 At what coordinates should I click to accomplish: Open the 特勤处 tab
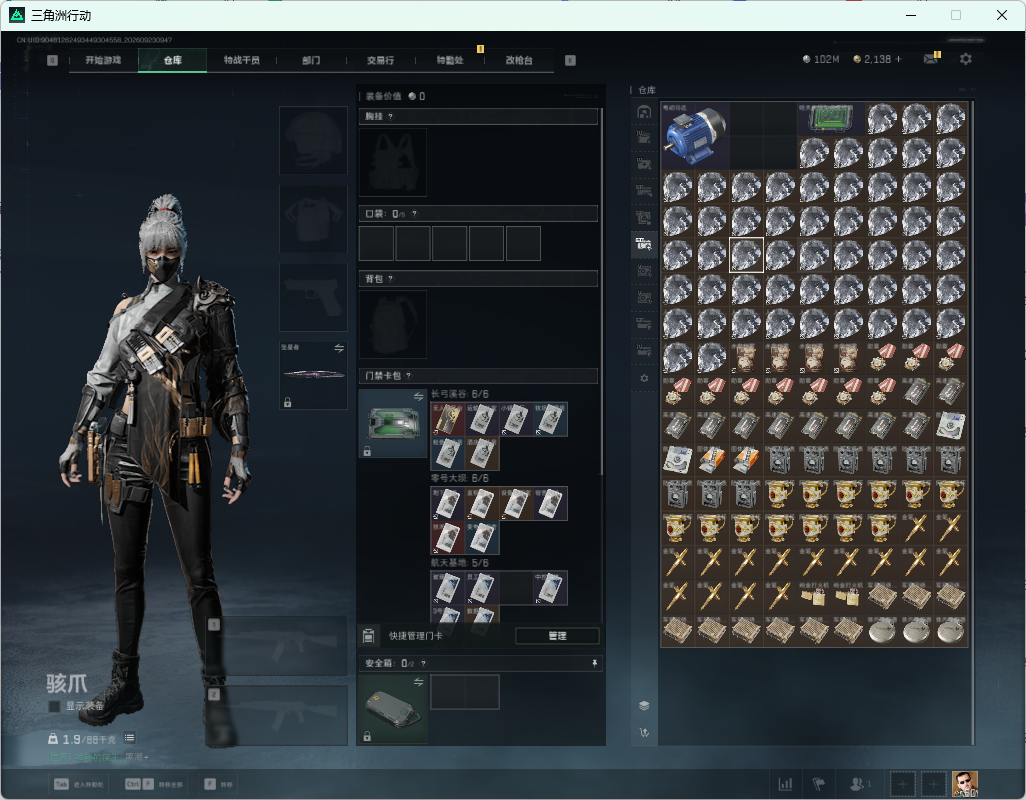450,60
